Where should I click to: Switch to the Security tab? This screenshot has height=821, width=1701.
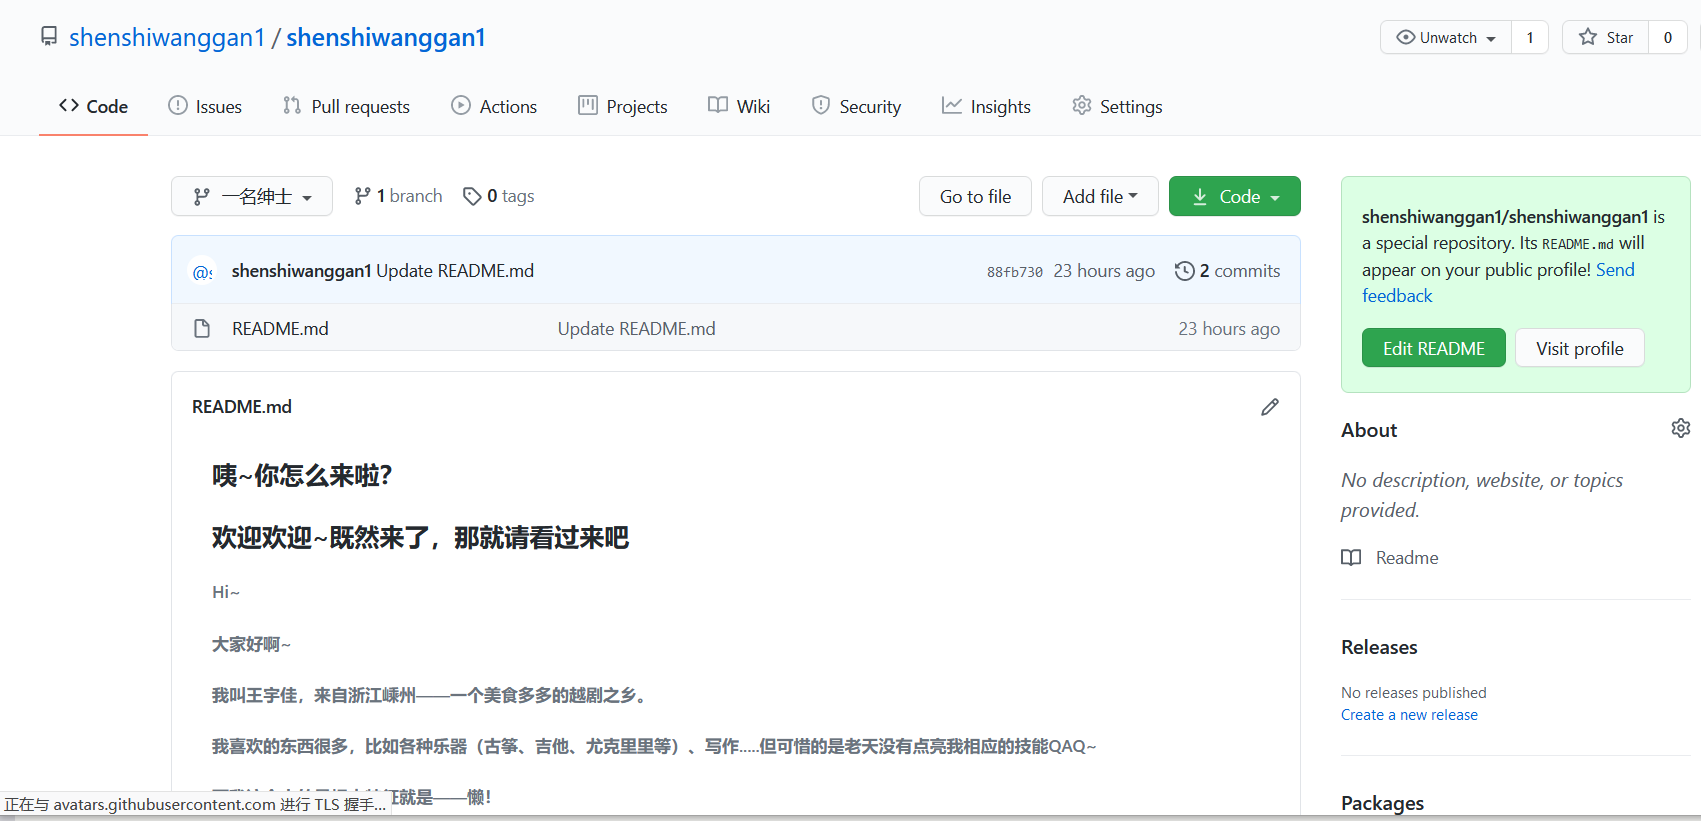point(856,106)
